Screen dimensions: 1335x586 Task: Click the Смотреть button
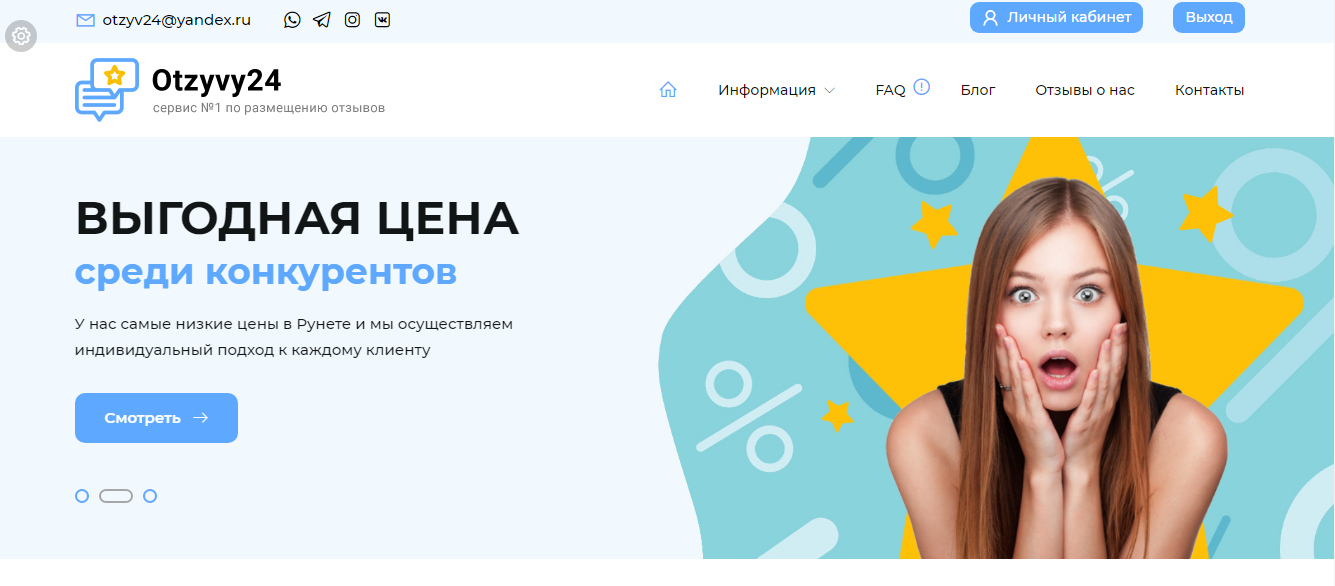[156, 418]
